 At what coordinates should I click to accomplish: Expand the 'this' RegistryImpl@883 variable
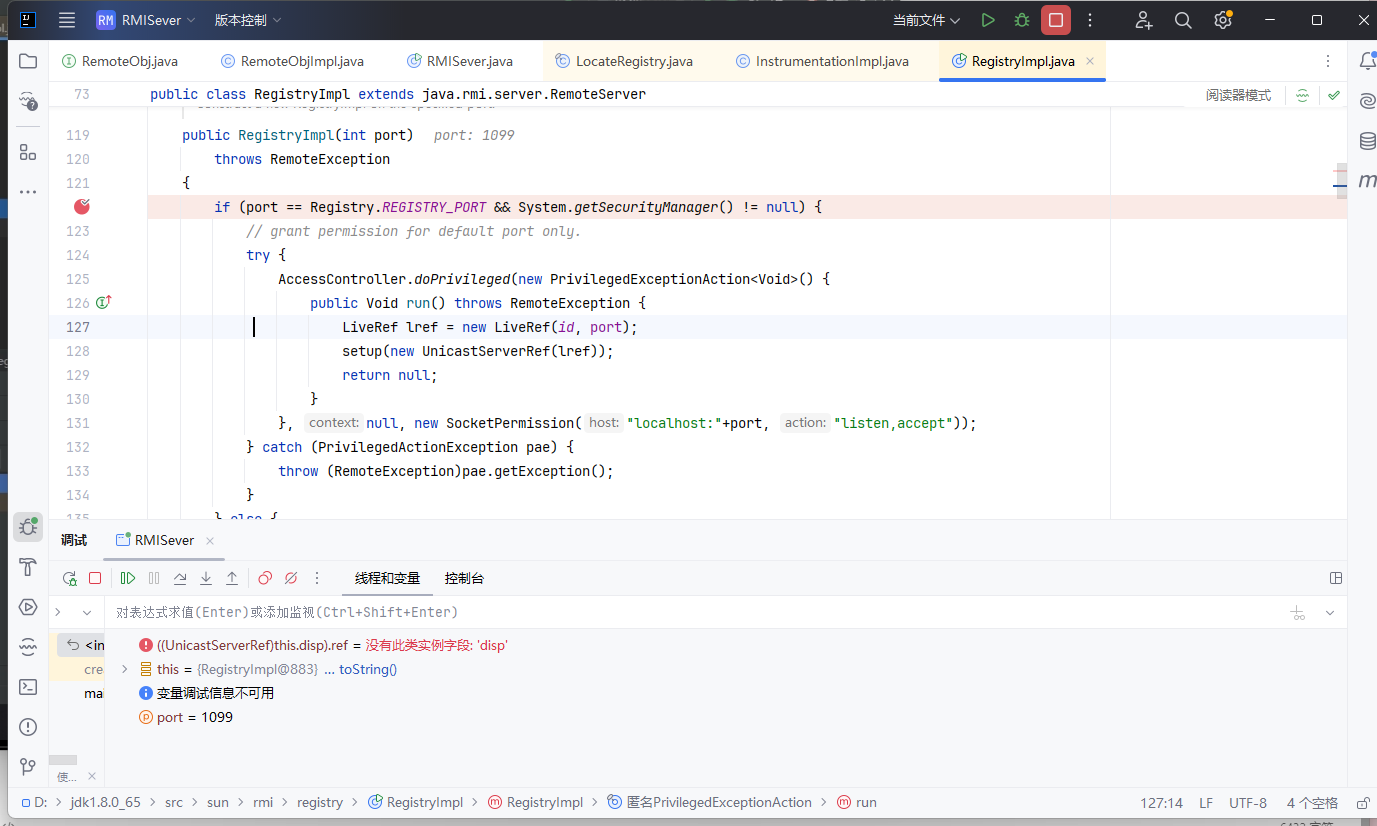point(124,669)
